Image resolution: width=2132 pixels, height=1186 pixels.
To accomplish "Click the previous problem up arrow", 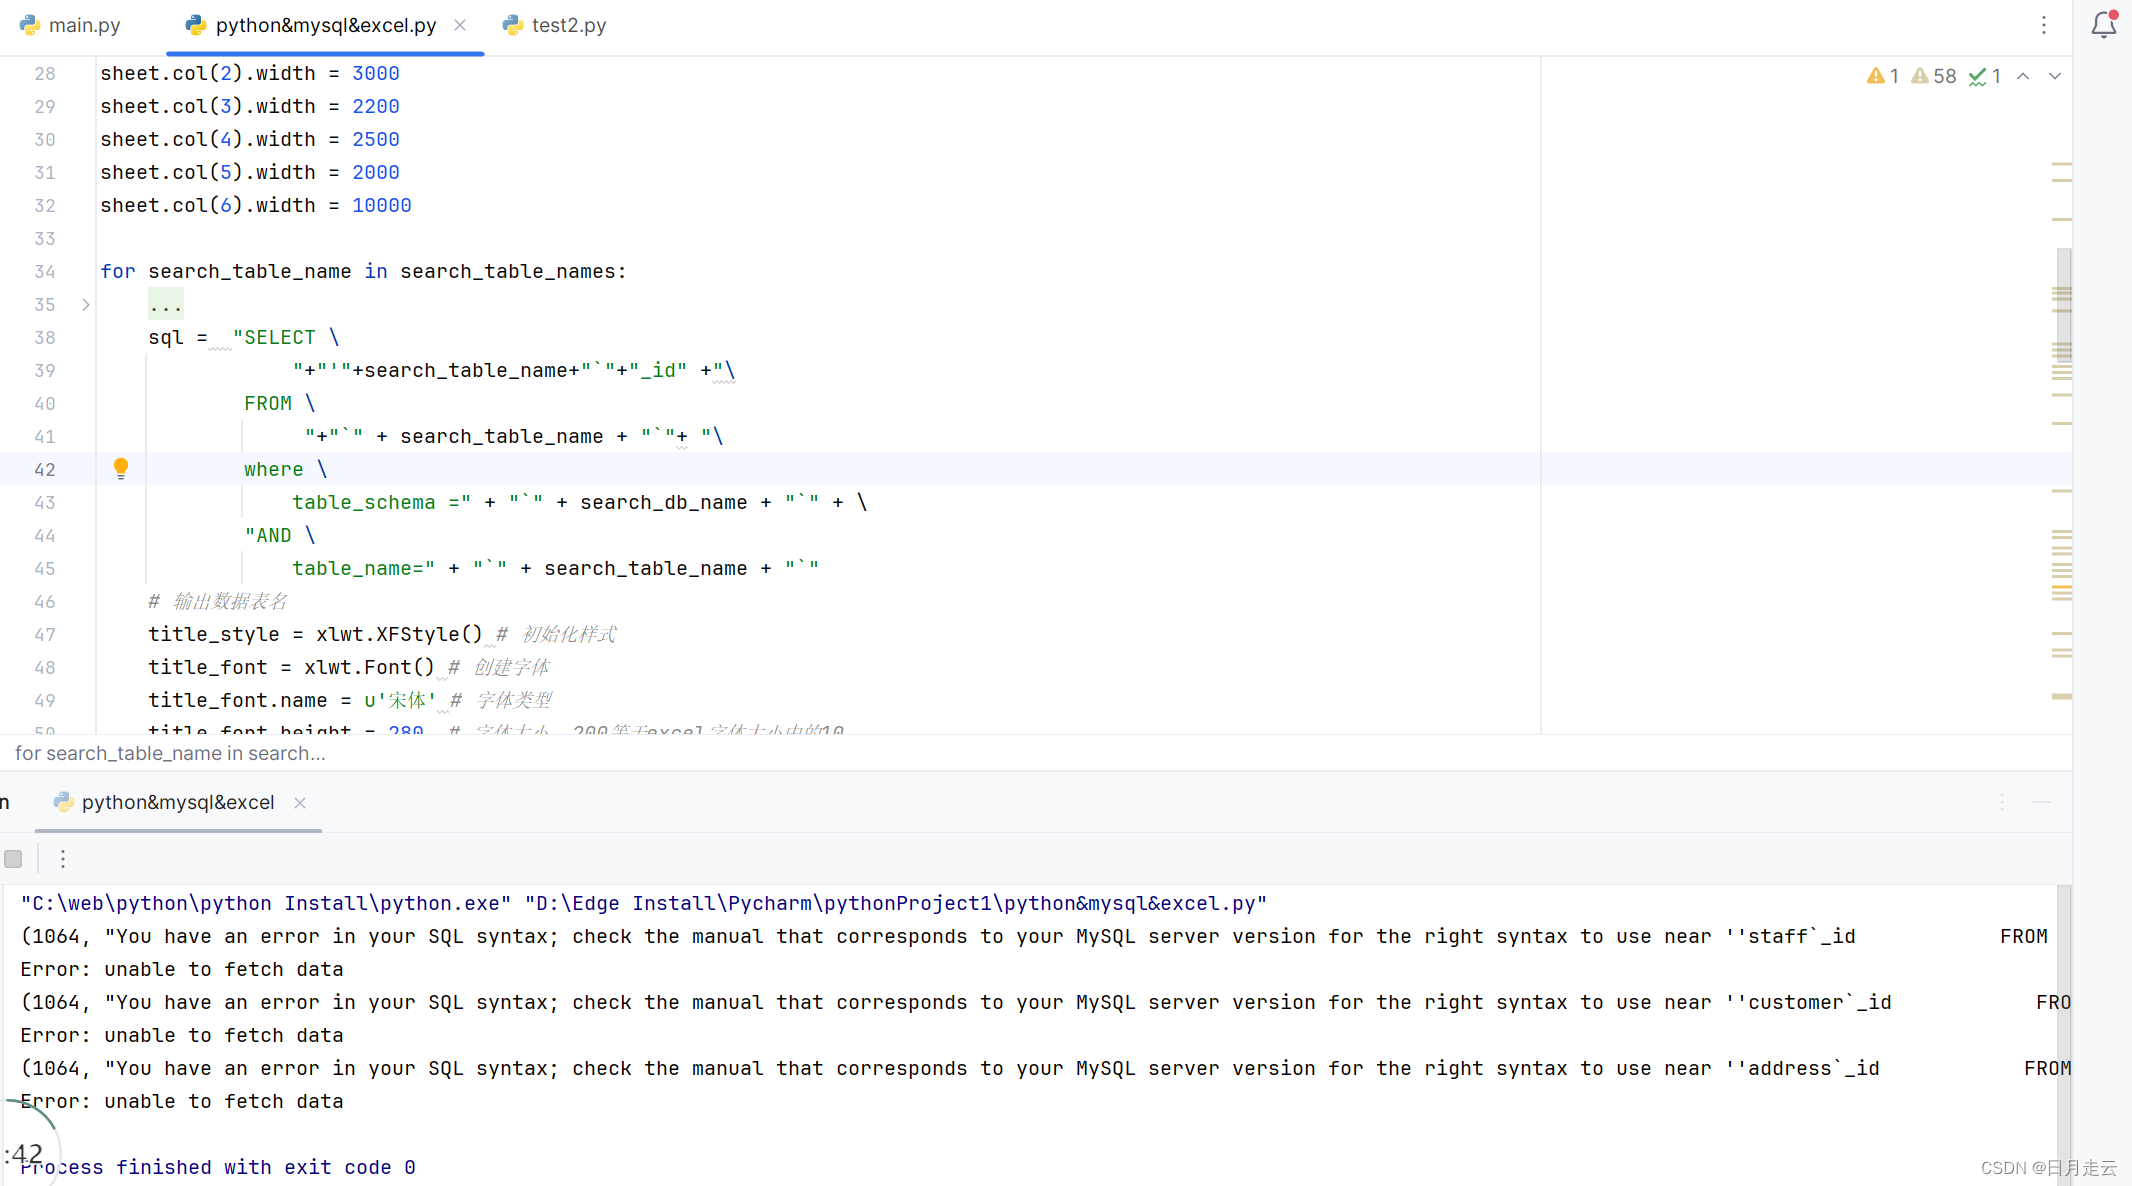I will pos(2023,75).
